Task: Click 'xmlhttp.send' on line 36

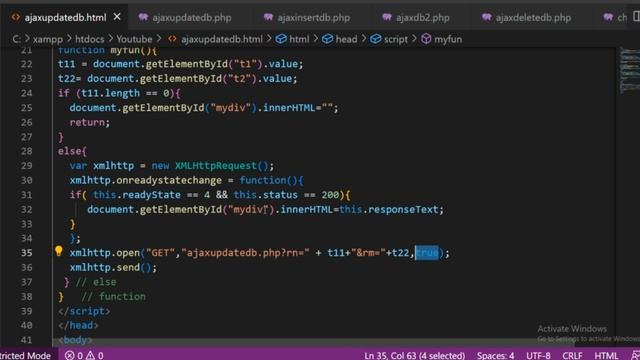Action: click(x=104, y=267)
